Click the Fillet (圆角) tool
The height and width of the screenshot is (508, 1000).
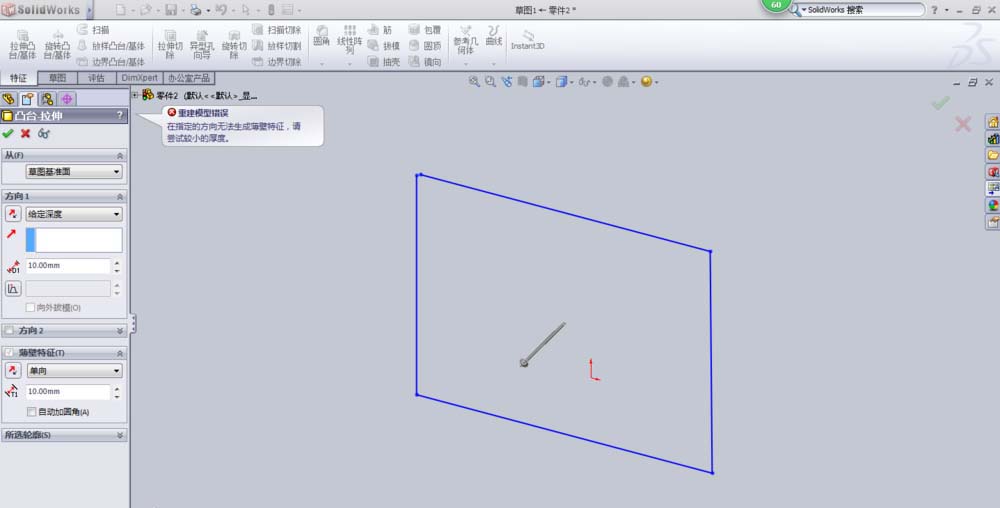[x=321, y=37]
